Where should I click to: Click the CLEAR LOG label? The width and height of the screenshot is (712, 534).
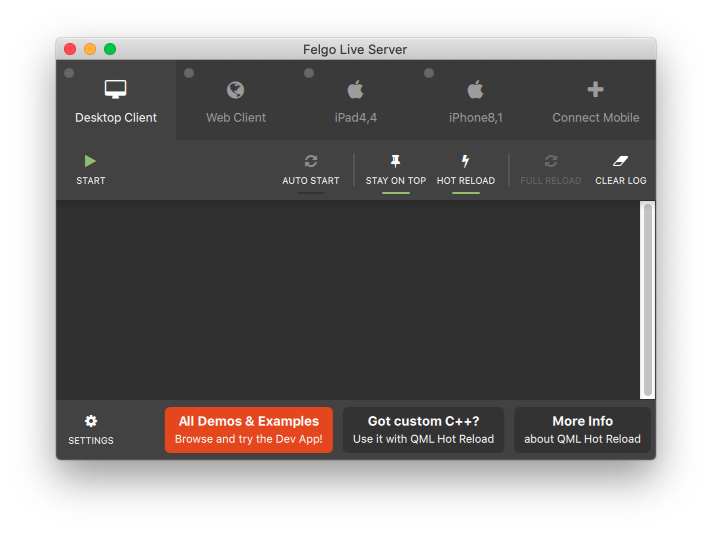point(620,181)
